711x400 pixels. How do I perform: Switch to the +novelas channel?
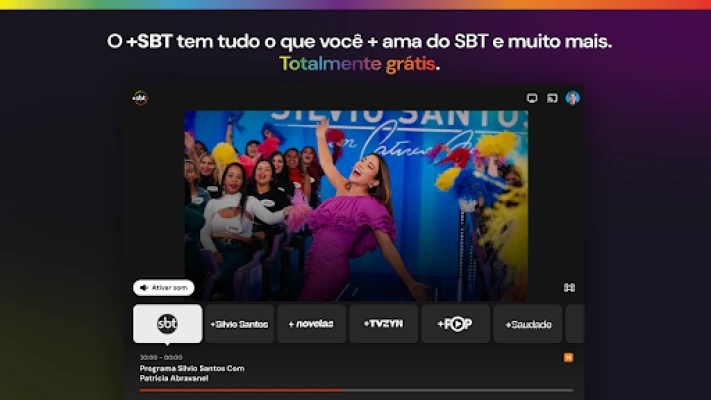312,324
